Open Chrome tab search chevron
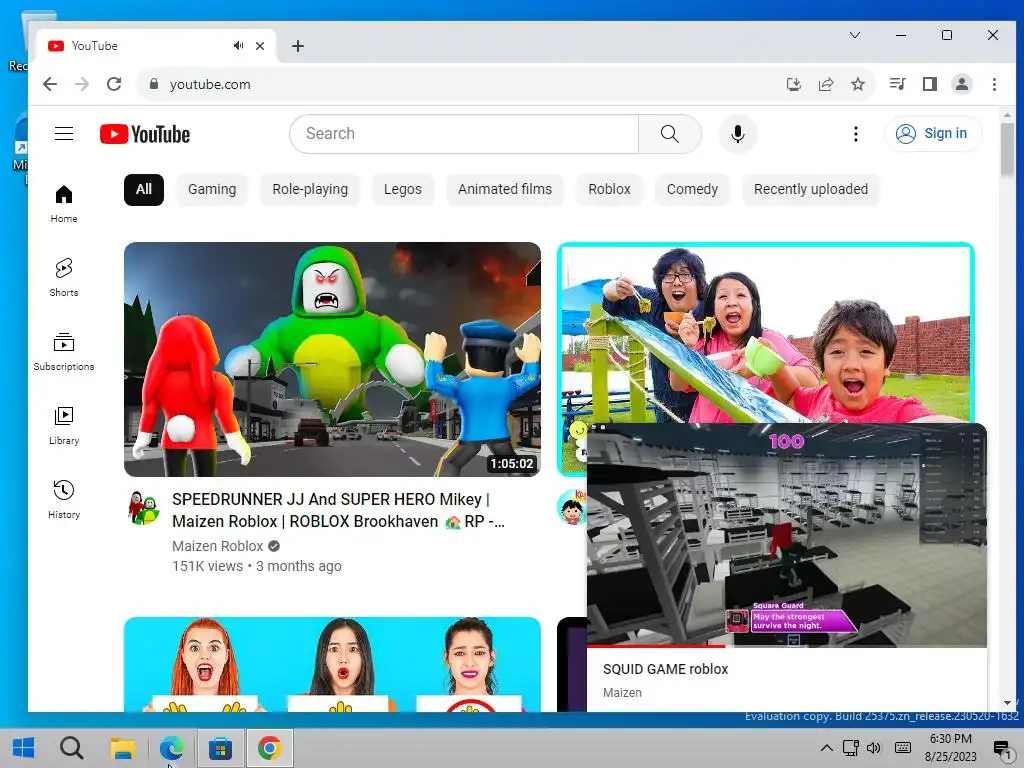The width and height of the screenshot is (1024, 768). [854, 35]
